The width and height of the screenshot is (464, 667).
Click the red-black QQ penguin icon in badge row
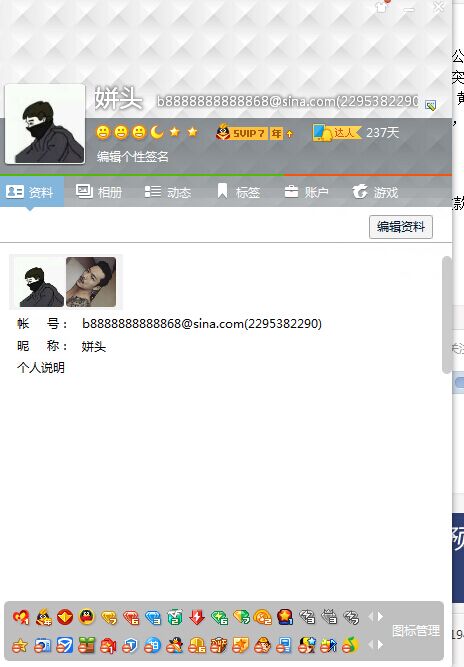(x=87, y=616)
